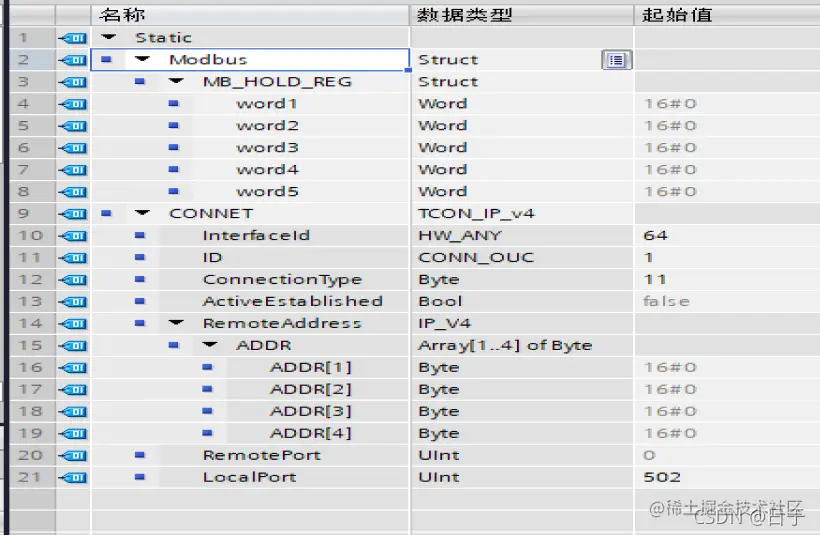Edit word1 start value 16#0
This screenshot has width=820, height=535.
[727, 104]
